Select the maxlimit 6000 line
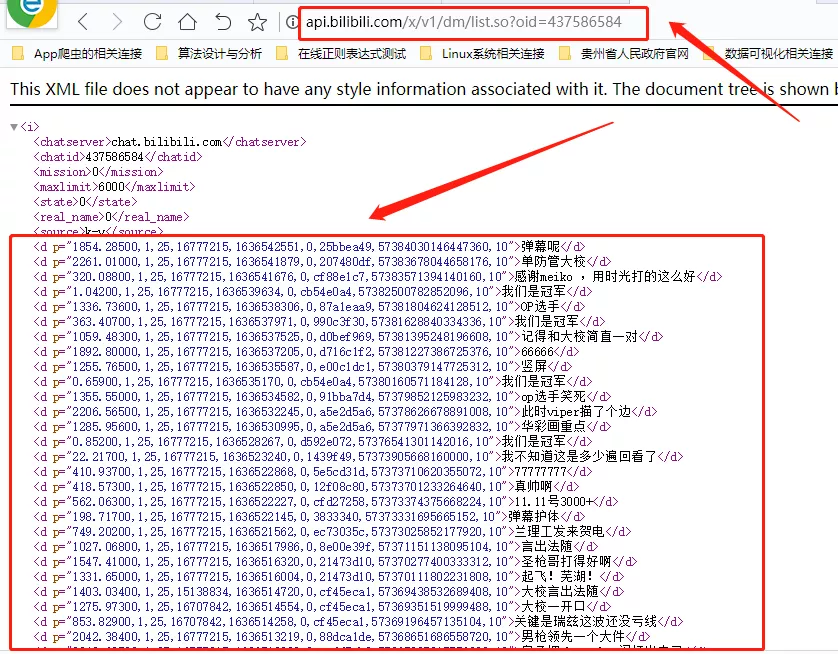The width and height of the screenshot is (838, 654). pyautogui.click(x=114, y=187)
